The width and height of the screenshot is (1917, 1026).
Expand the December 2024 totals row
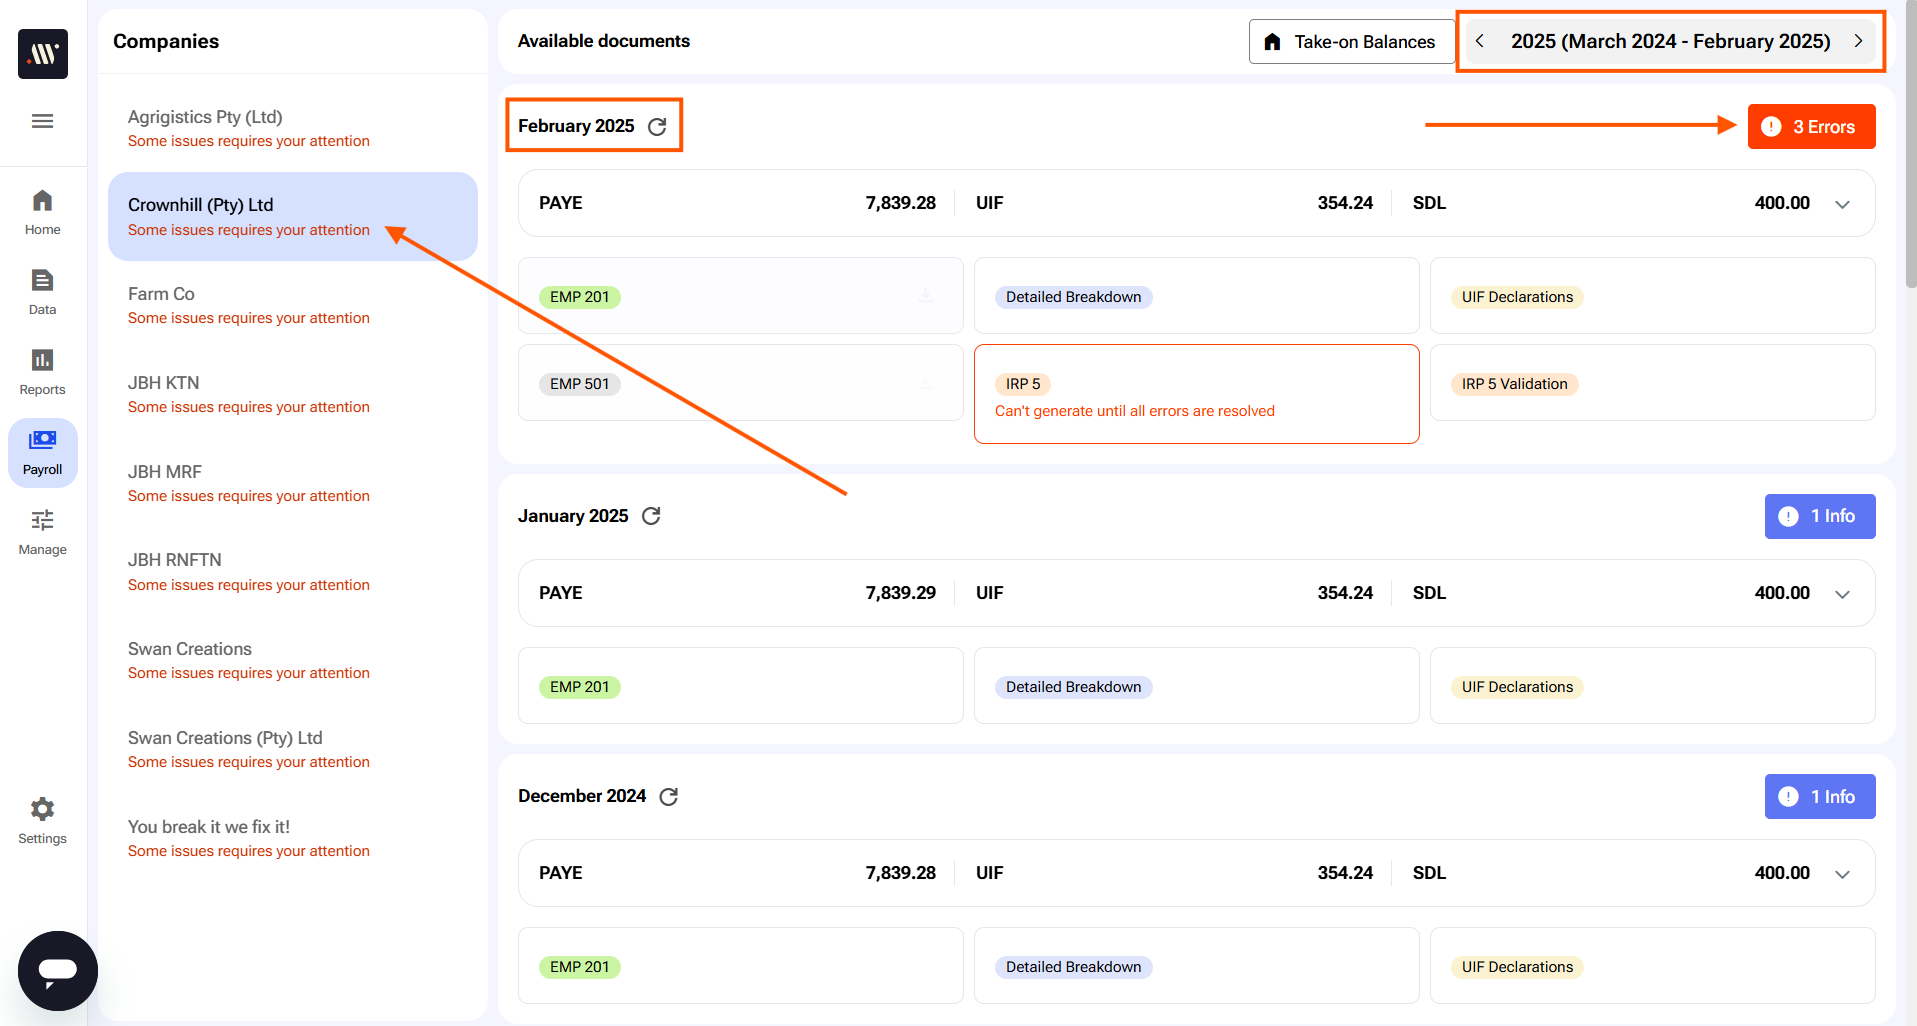[1842, 874]
